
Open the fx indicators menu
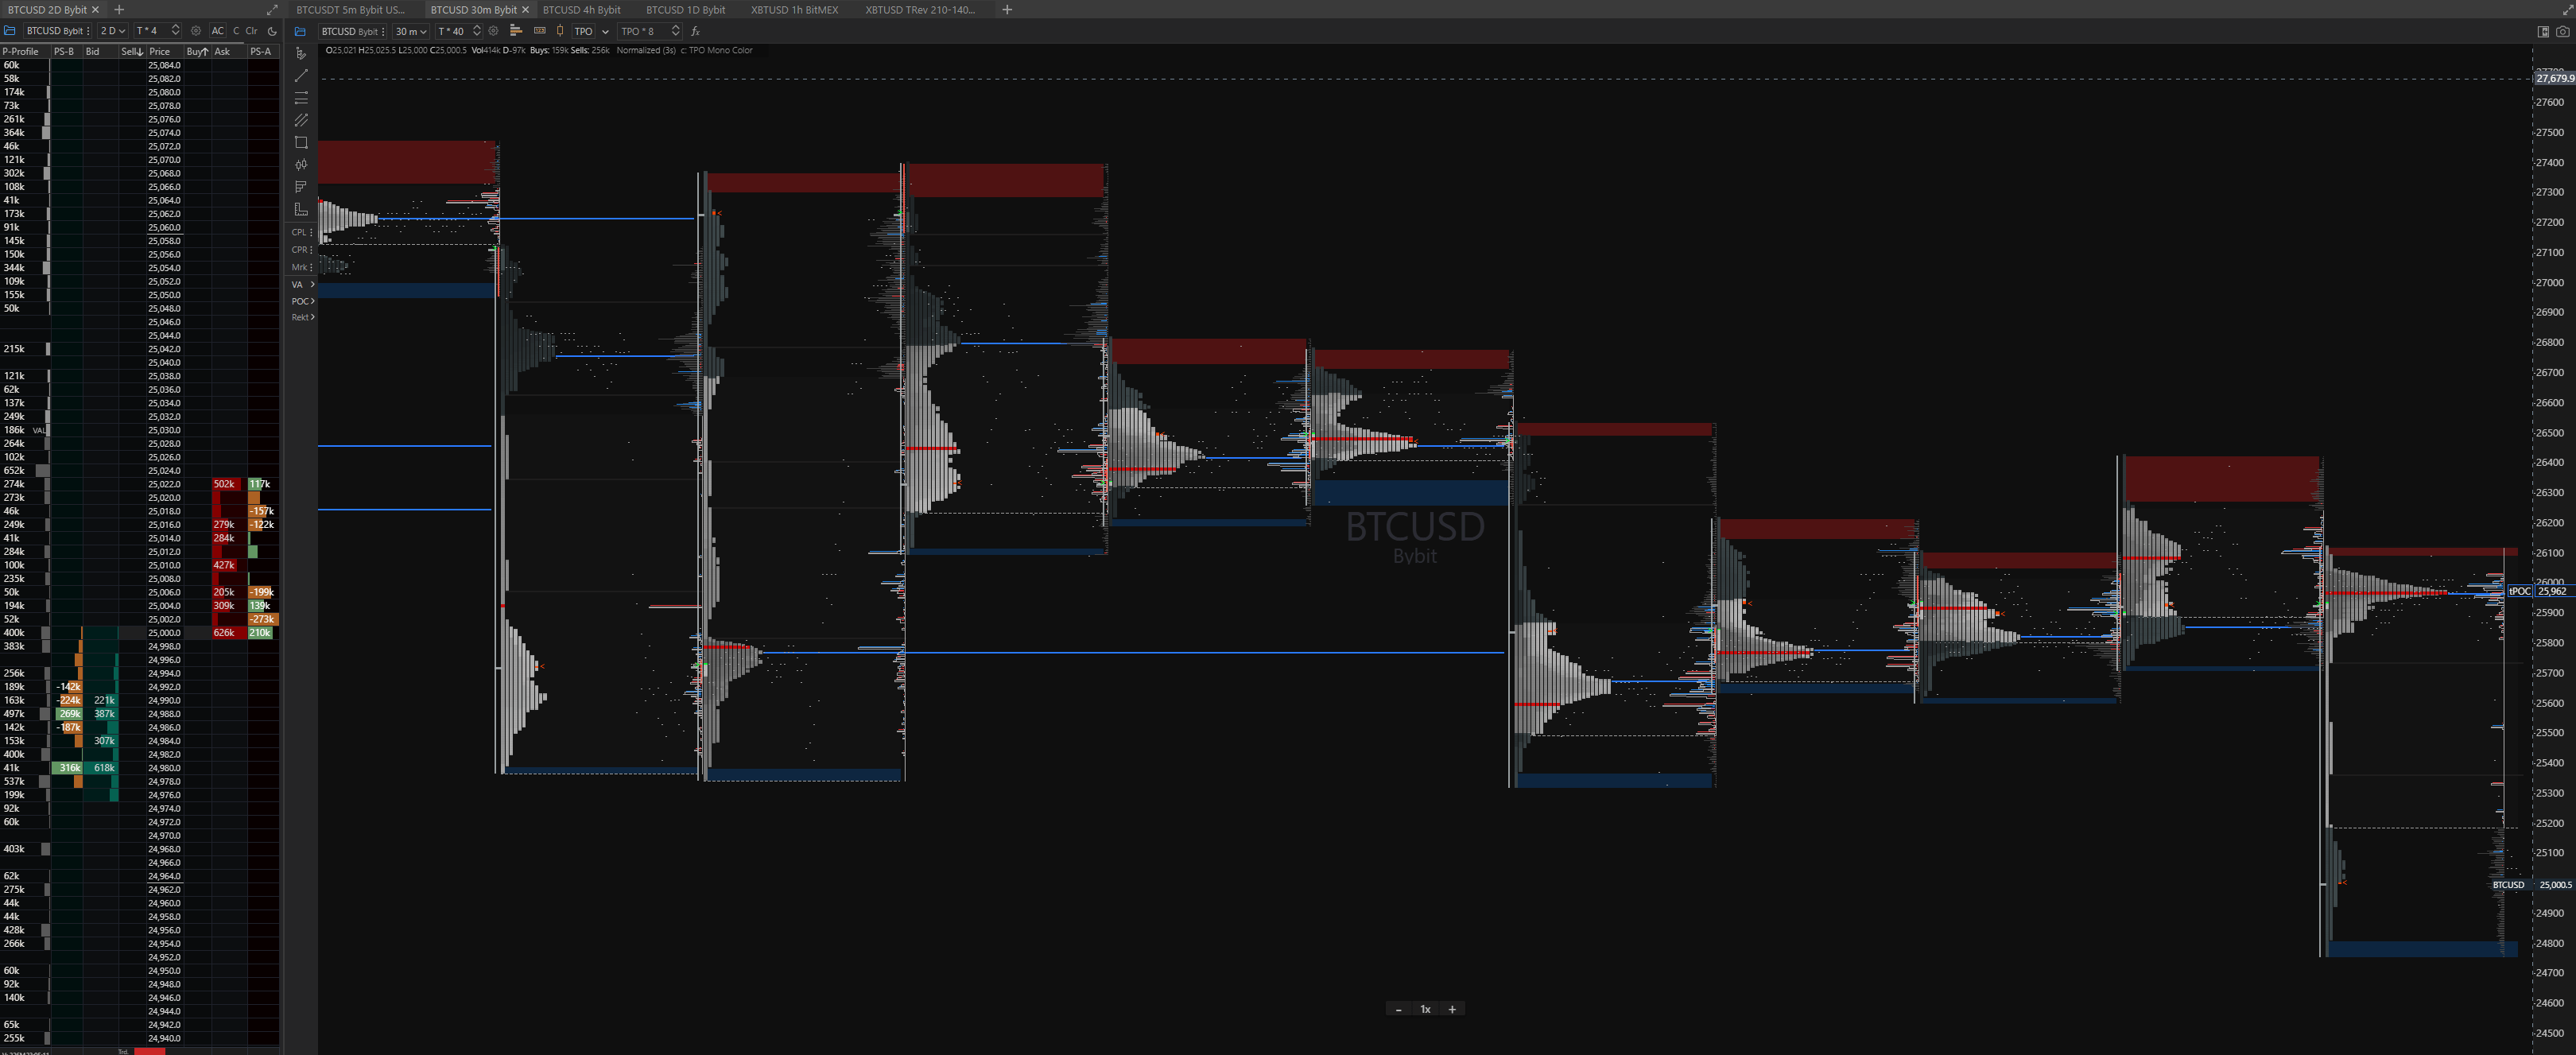(x=695, y=31)
